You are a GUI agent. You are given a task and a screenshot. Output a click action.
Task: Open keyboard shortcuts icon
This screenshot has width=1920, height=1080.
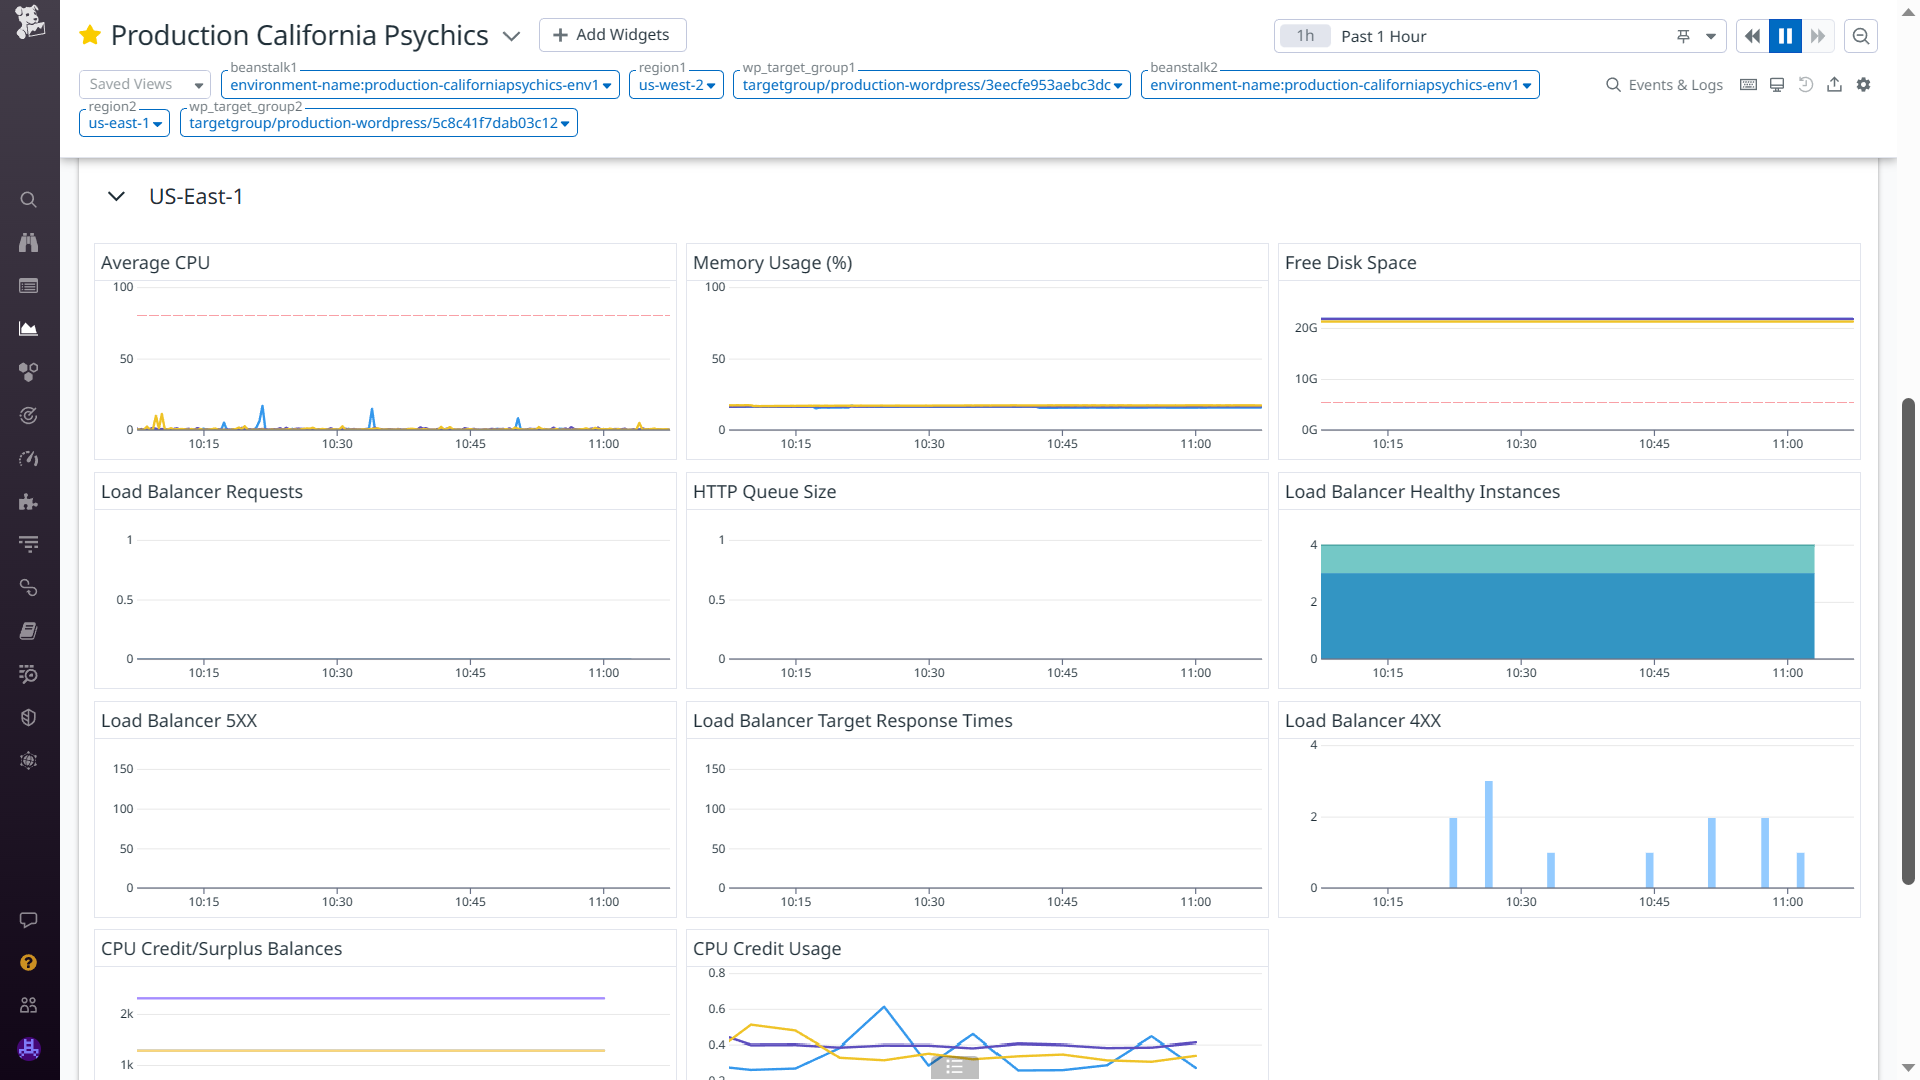tap(1748, 85)
